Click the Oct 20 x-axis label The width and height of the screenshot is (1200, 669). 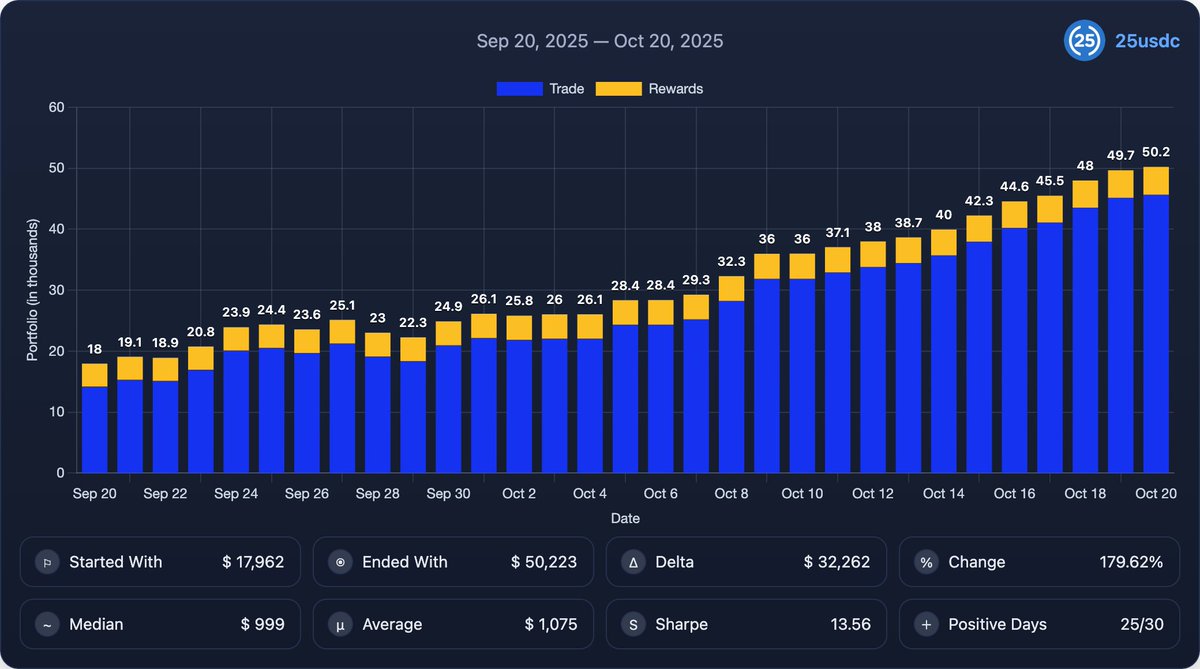click(x=1155, y=494)
